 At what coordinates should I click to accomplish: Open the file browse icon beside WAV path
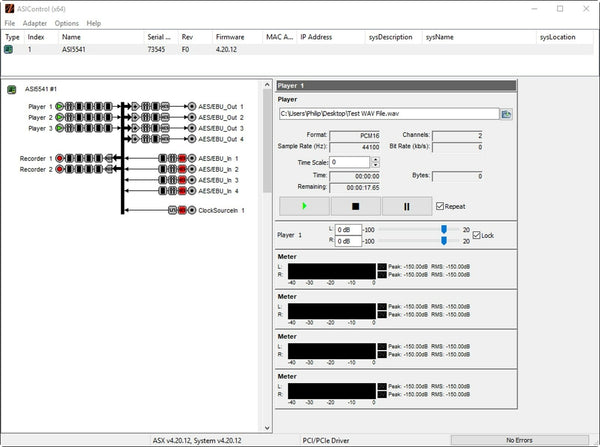click(507, 114)
